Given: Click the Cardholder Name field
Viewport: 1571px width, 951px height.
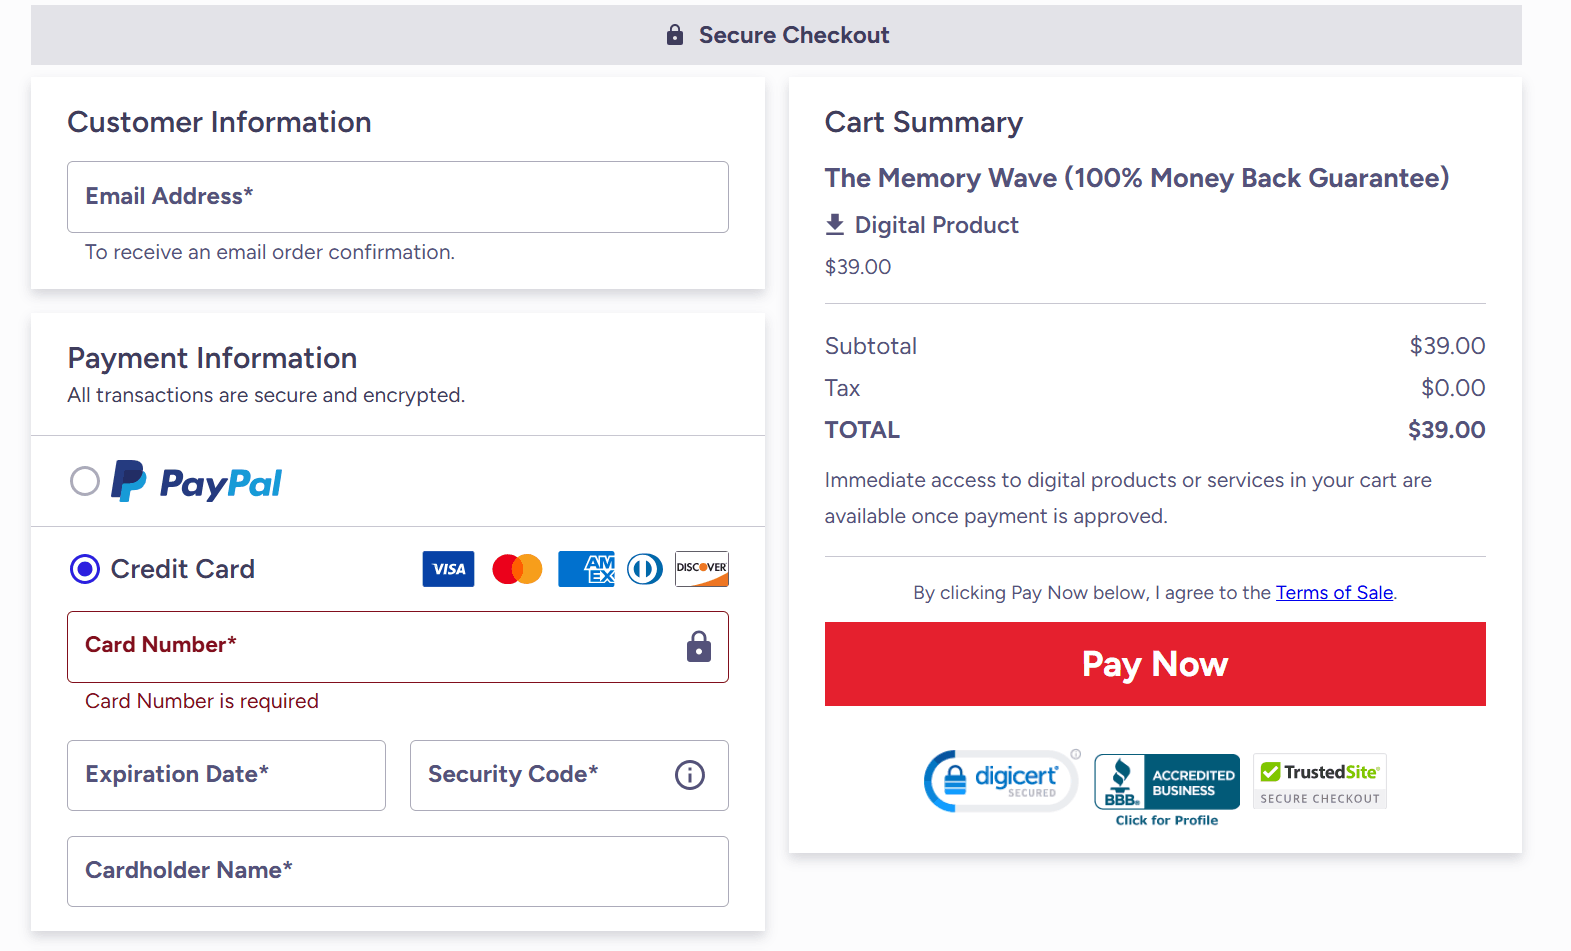Looking at the screenshot, I should [x=397, y=871].
